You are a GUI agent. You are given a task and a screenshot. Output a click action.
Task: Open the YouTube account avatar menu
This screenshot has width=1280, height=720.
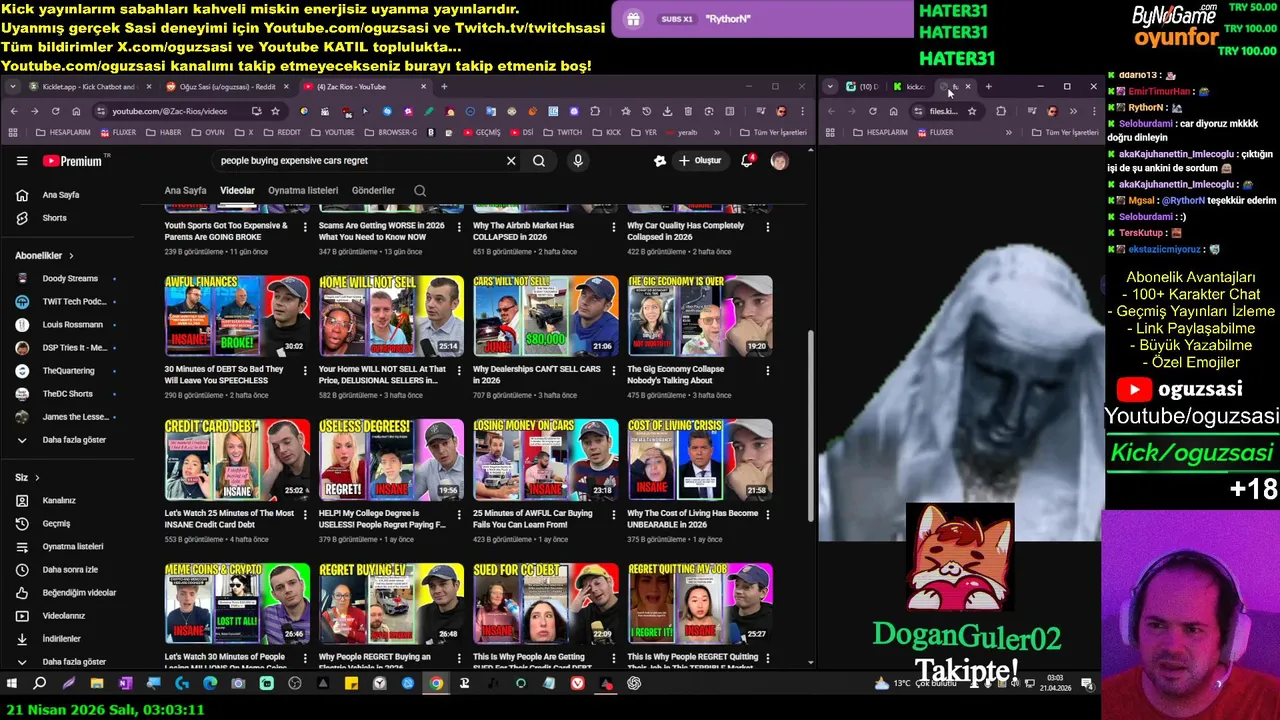(x=779, y=160)
